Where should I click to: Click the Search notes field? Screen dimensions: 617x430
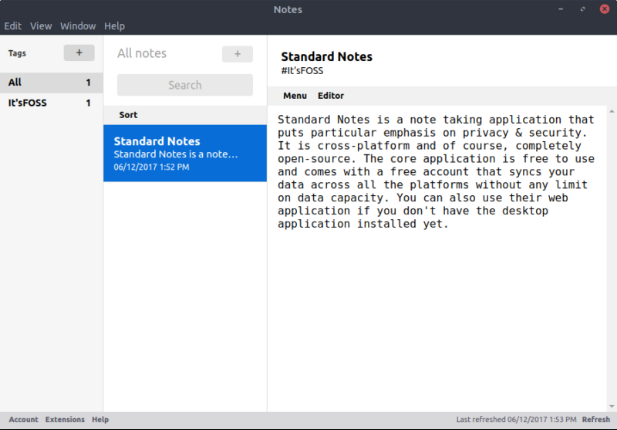pyautogui.click(x=185, y=85)
